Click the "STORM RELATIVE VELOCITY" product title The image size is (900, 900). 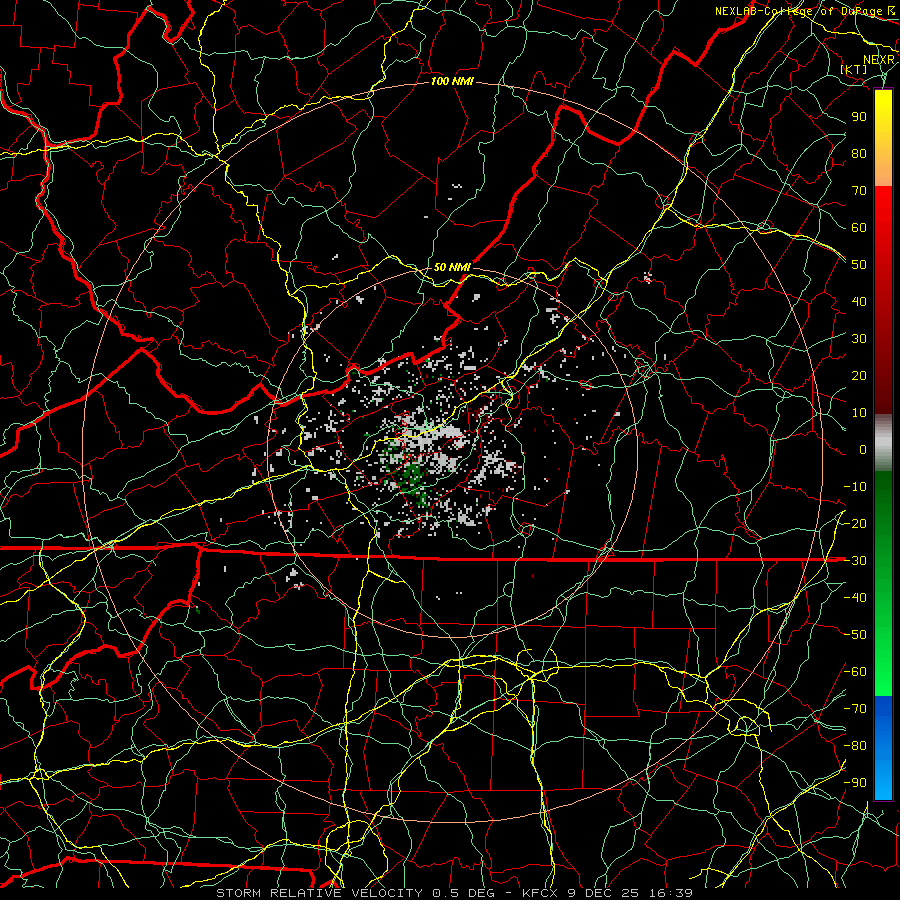(319, 893)
